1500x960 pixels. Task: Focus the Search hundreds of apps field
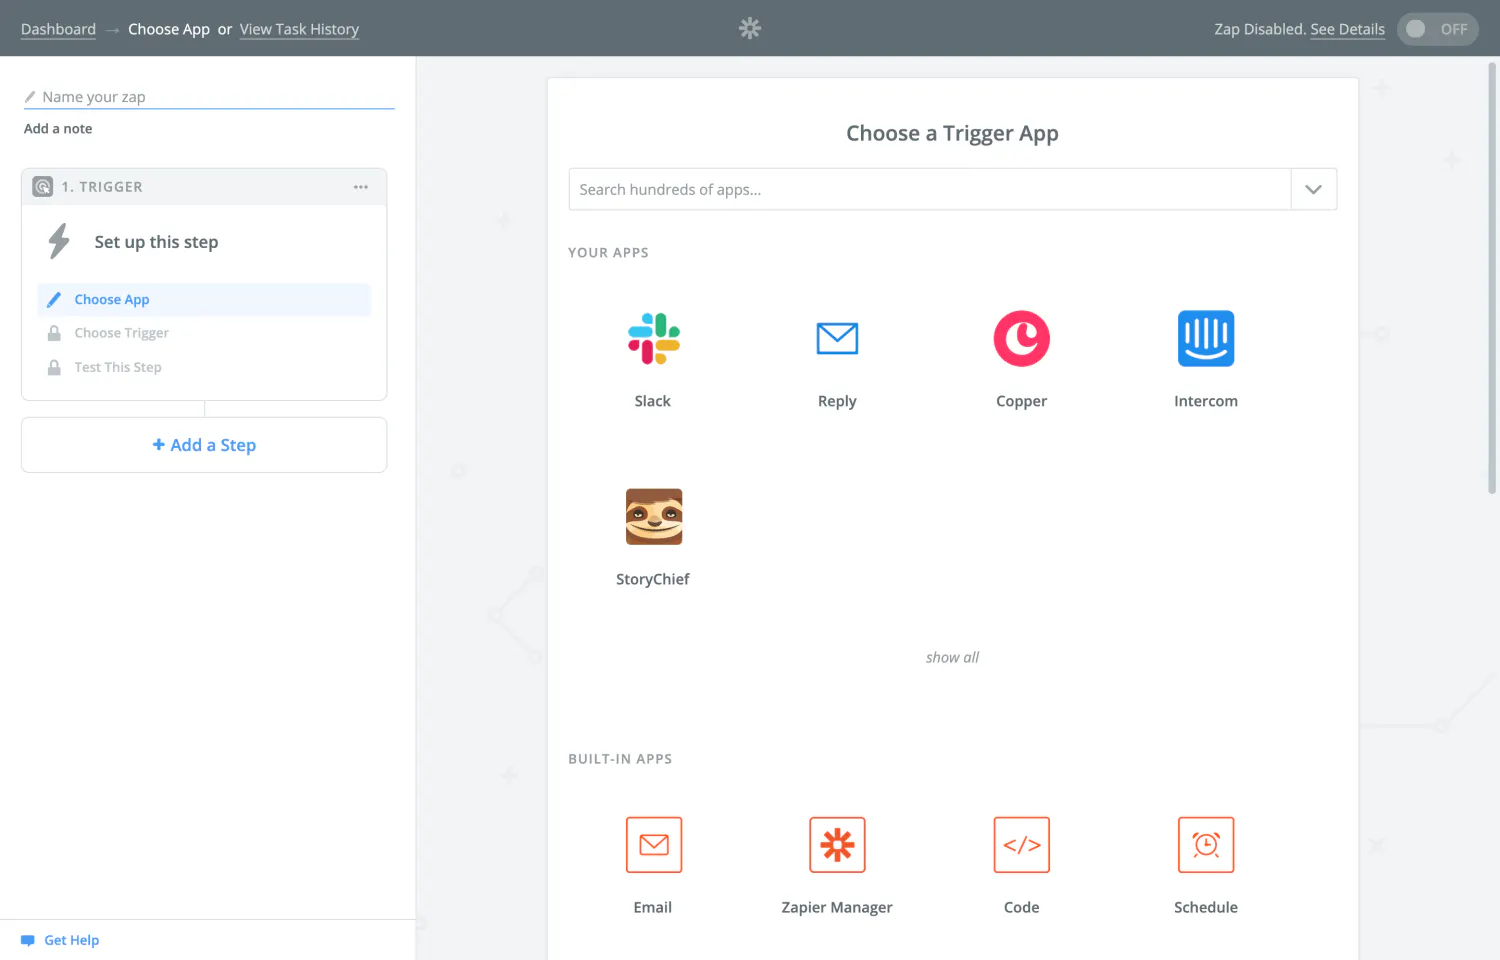pyautogui.click(x=930, y=189)
